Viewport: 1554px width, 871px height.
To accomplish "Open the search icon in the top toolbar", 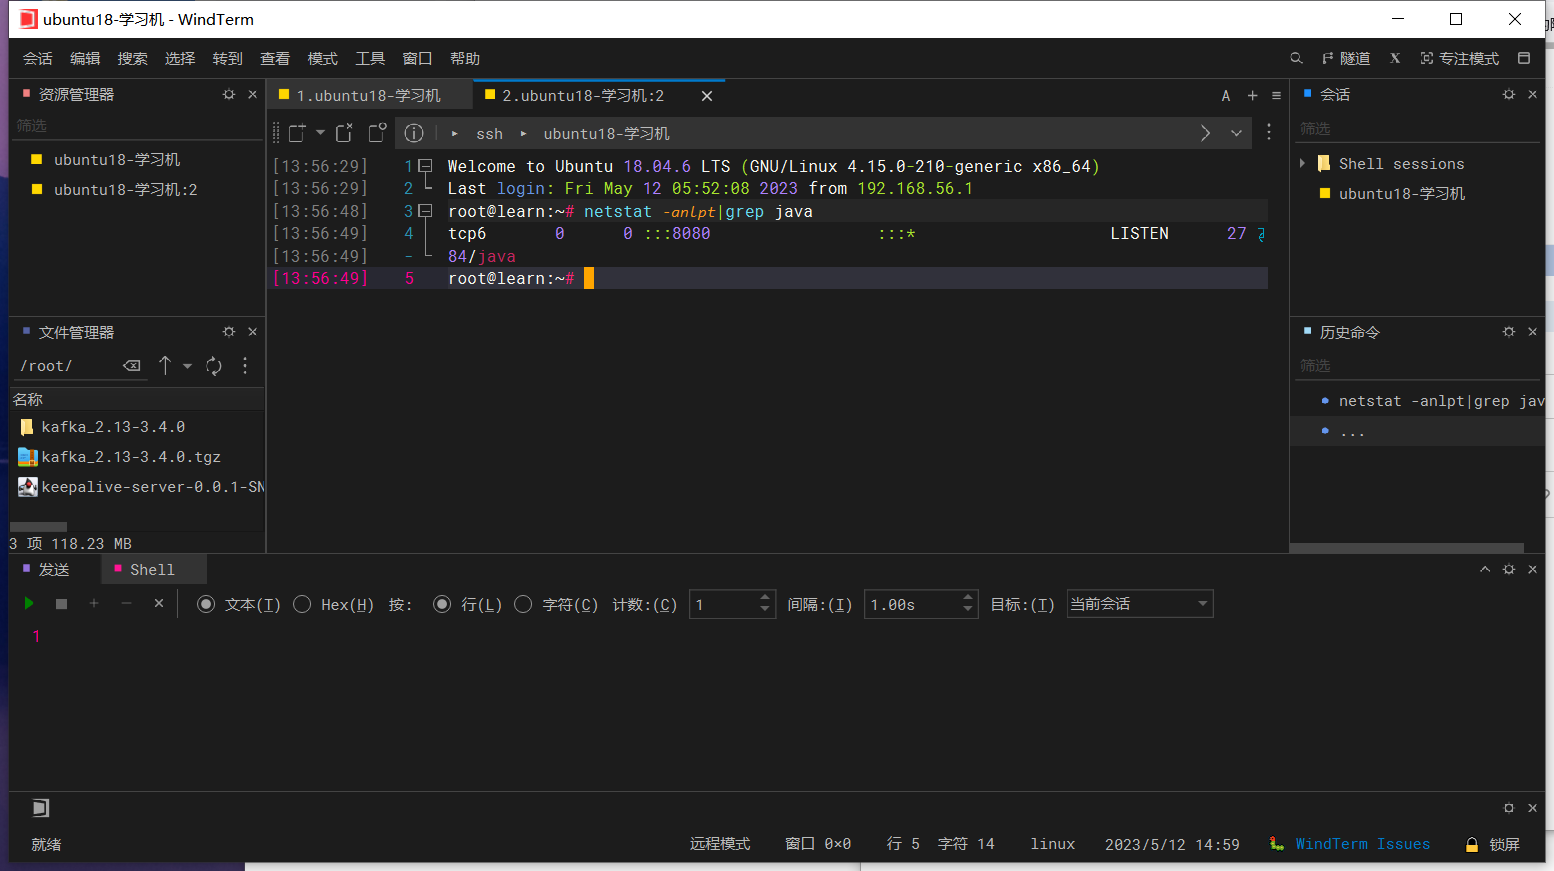I will click(x=1296, y=58).
